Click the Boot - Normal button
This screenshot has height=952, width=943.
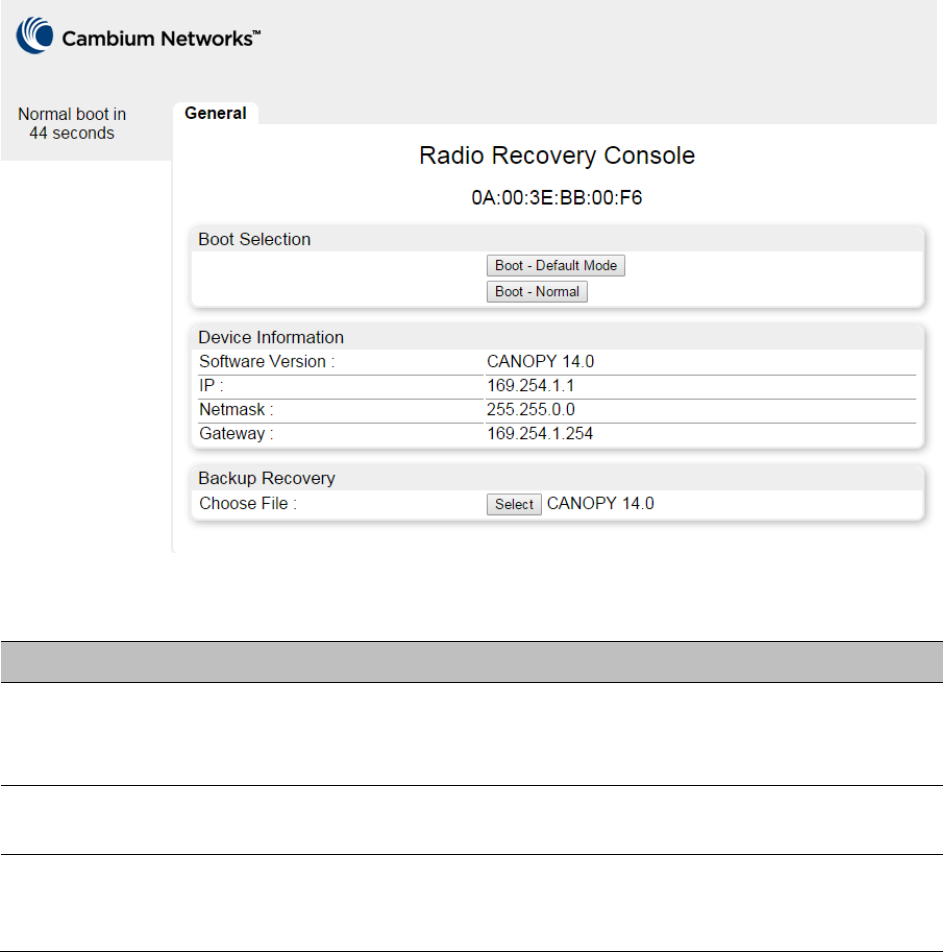point(537,291)
